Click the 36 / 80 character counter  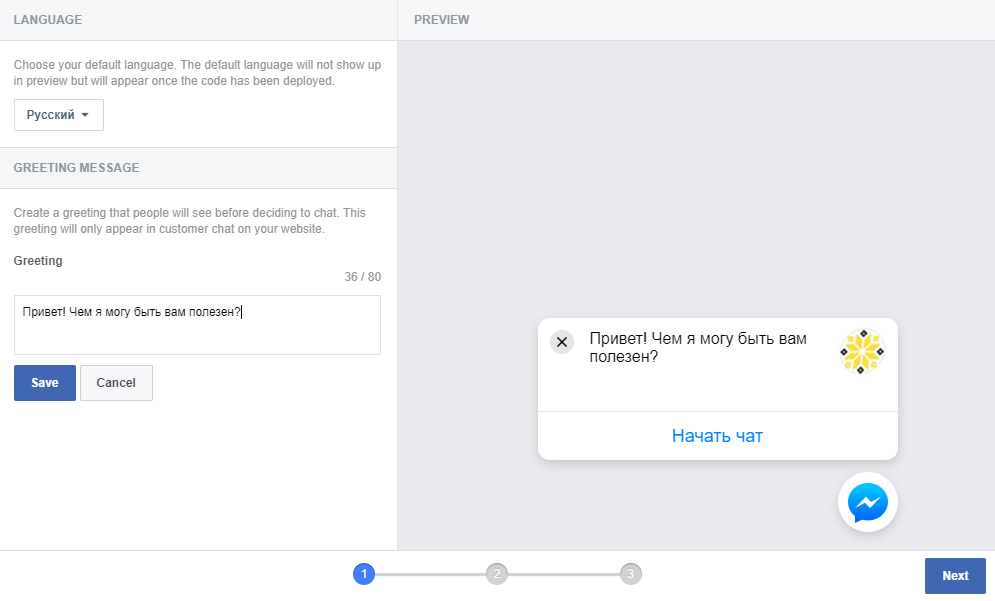click(x=362, y=277)
